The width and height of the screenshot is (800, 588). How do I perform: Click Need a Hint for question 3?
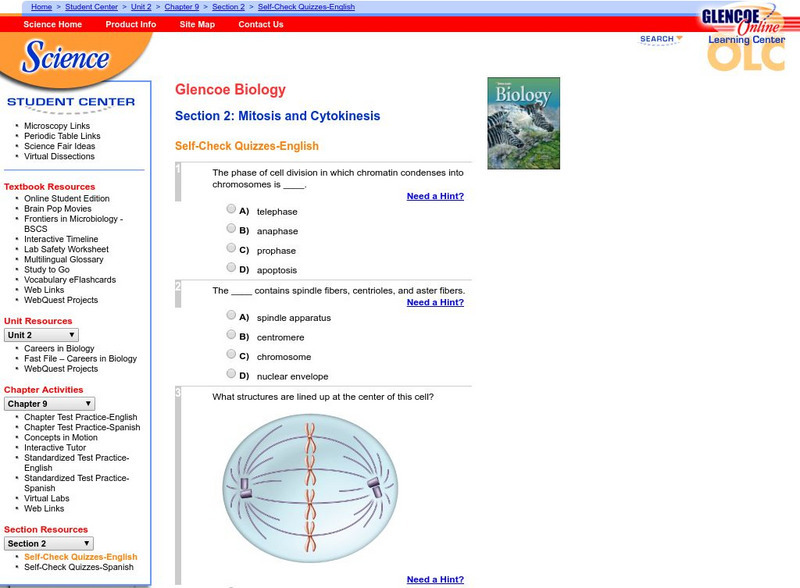coord(435,579)
